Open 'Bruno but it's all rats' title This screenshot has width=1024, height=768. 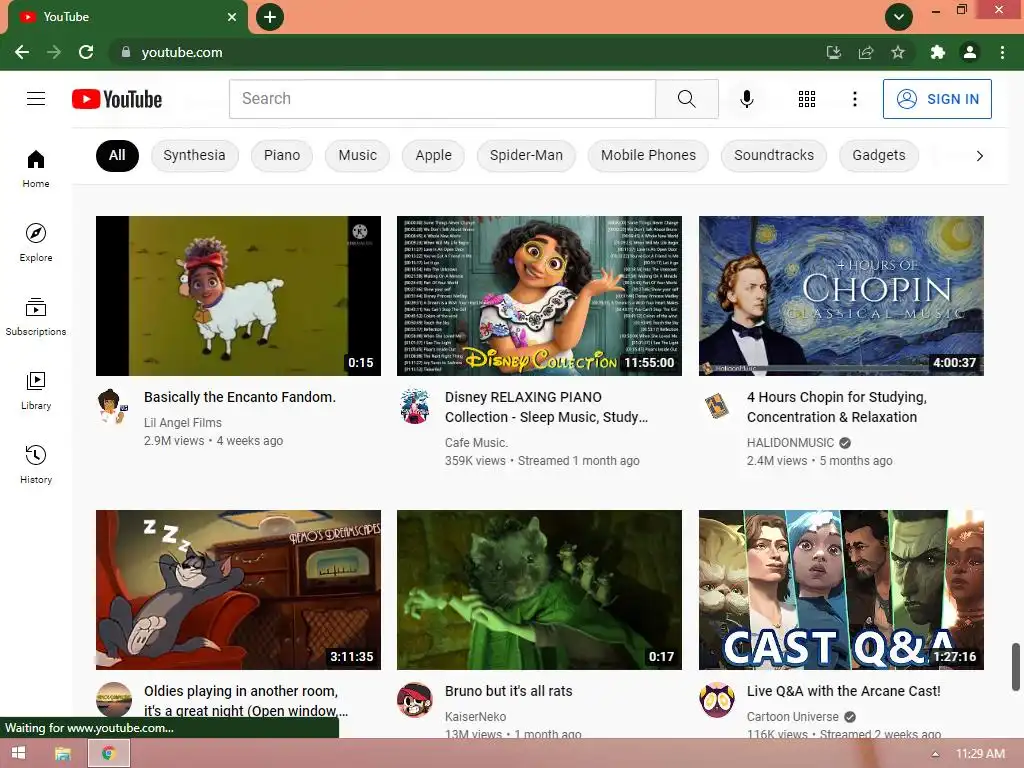[x=508, y=691]
